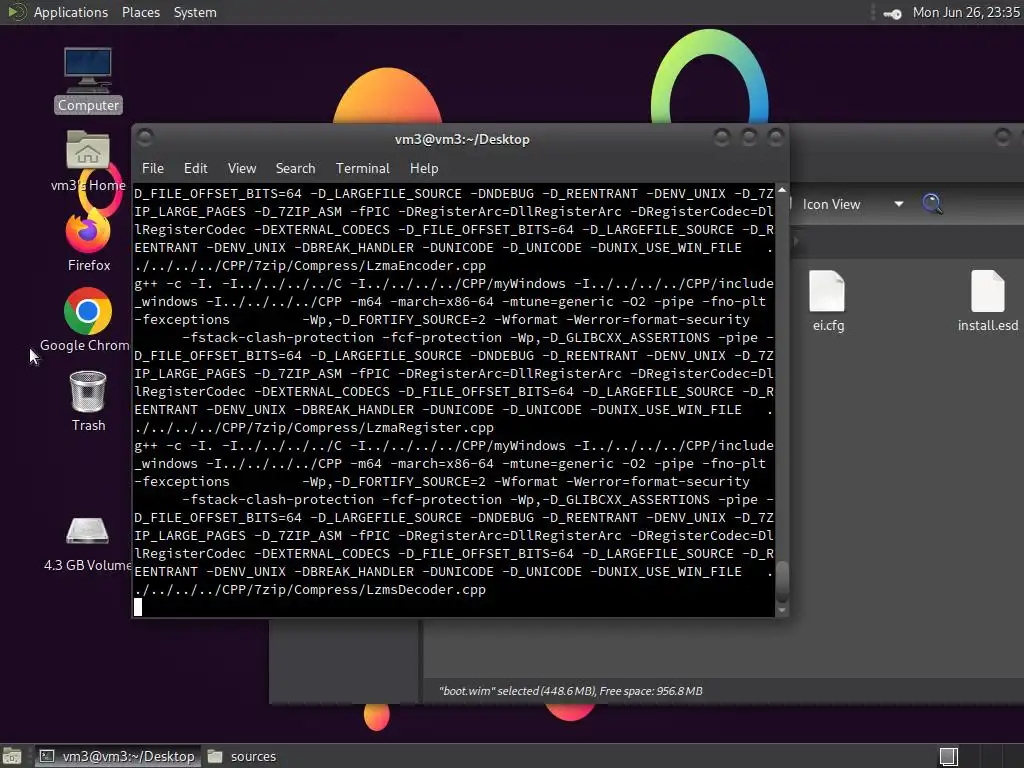
Task: Click the boot.wim selected status bar text
Action: pyautogui.click(x=570, y=691)
